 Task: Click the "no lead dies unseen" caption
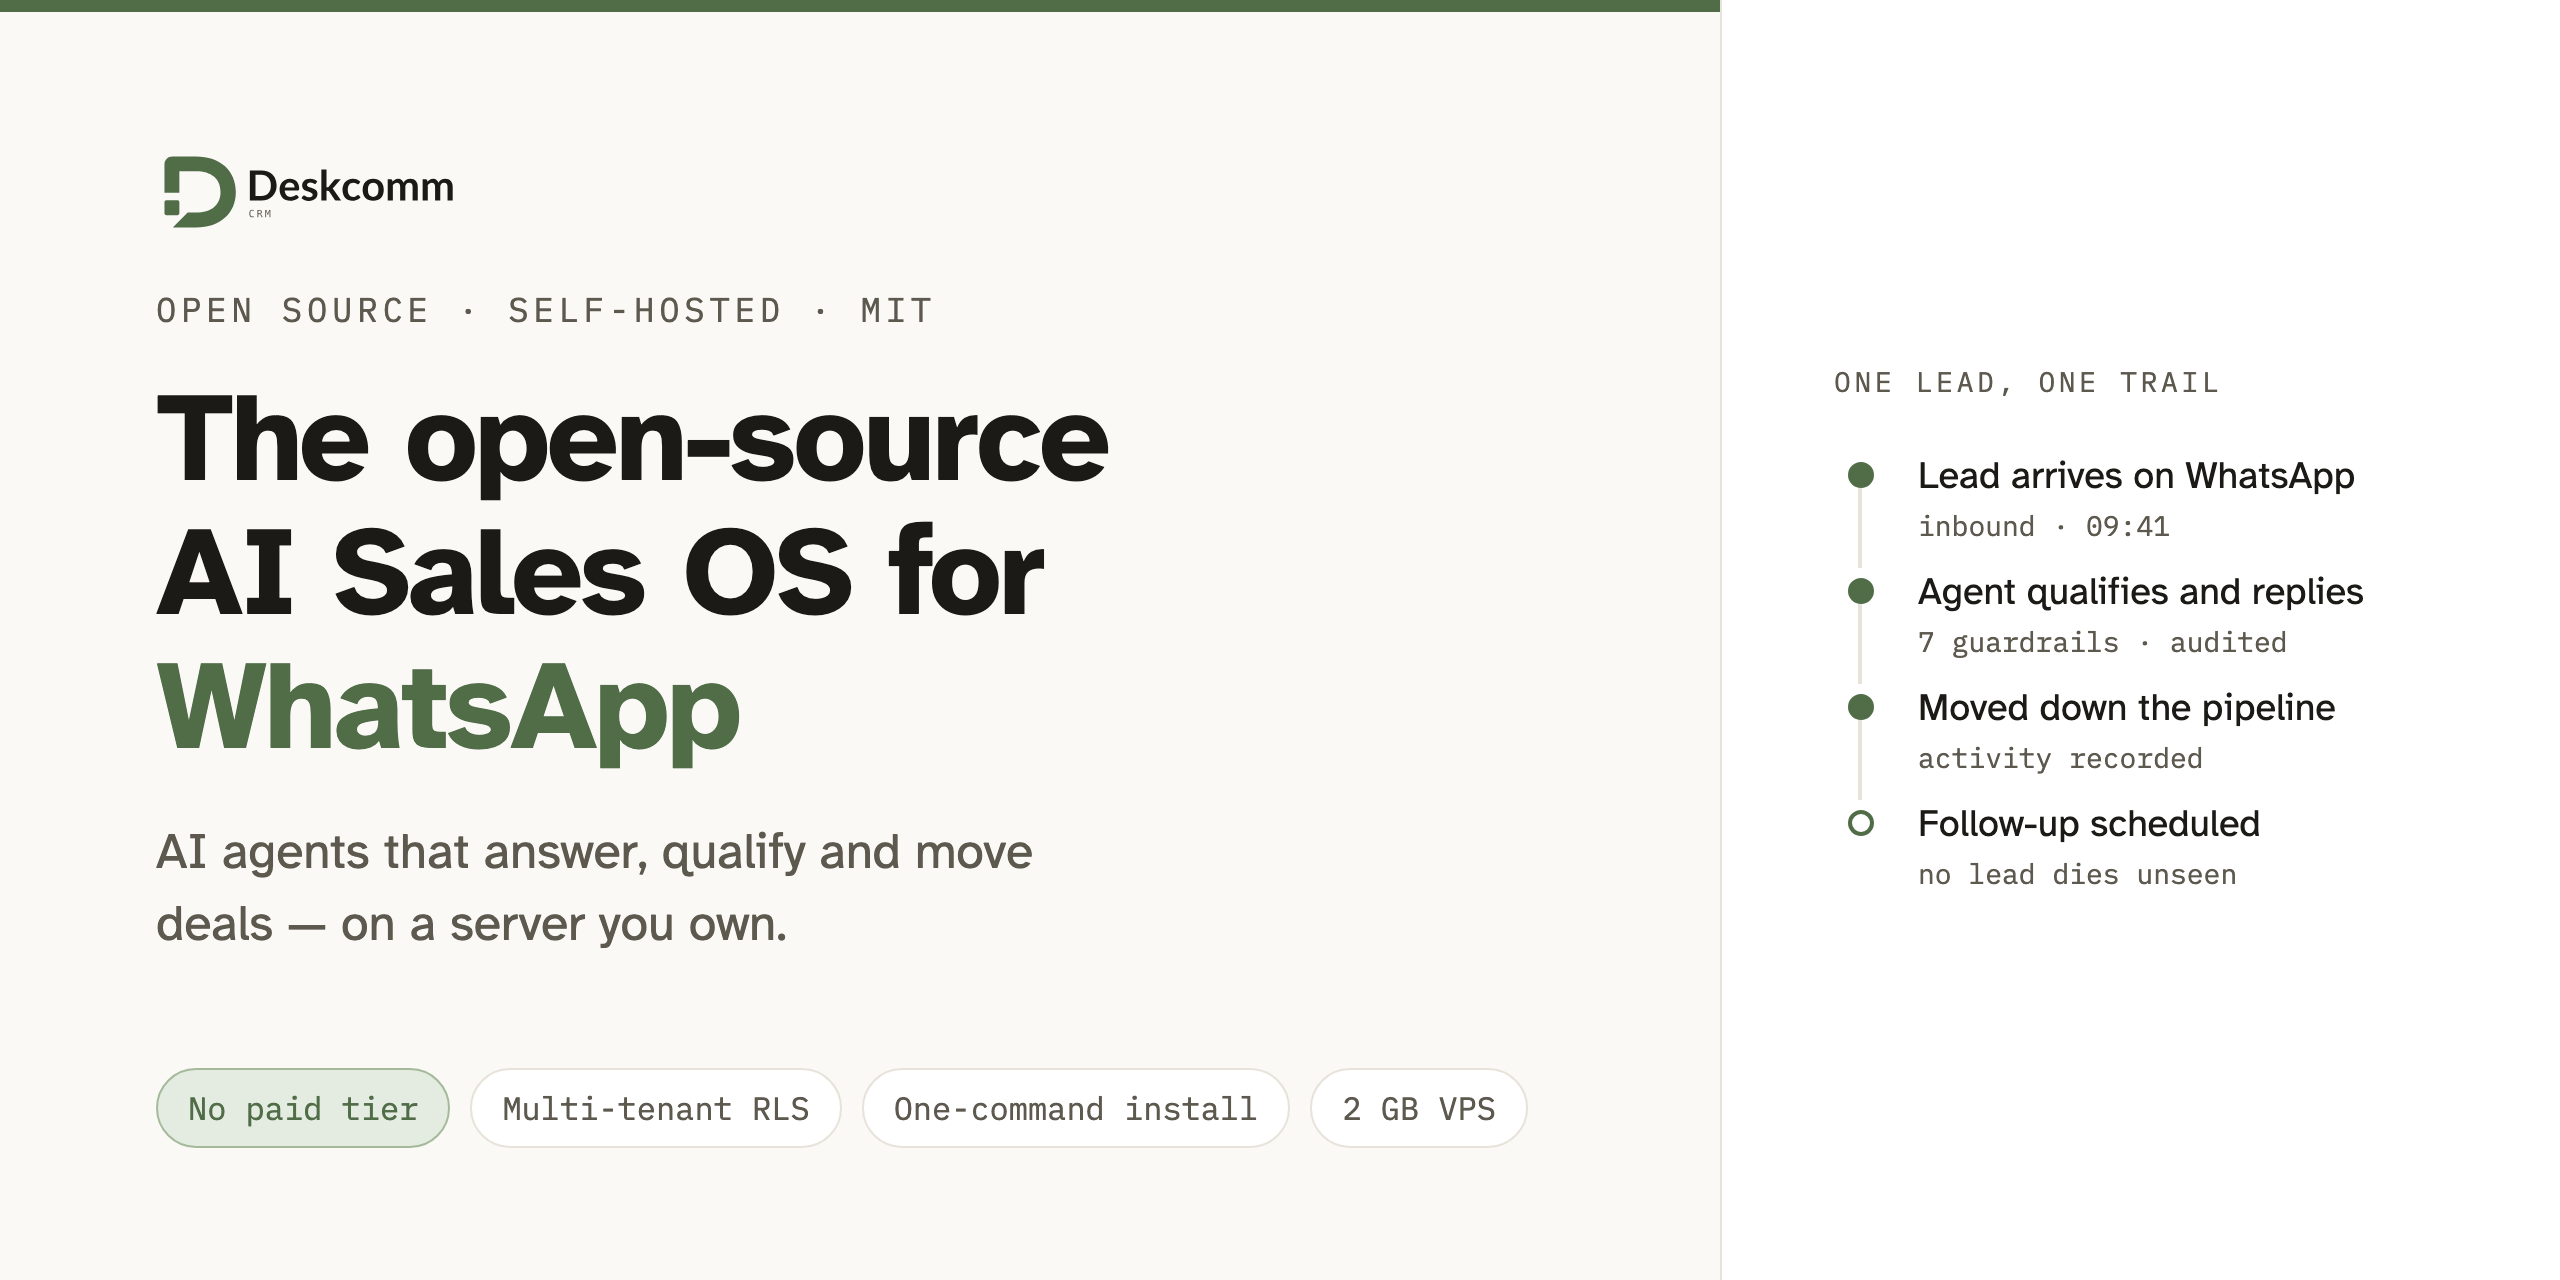tap(2077, 874)
